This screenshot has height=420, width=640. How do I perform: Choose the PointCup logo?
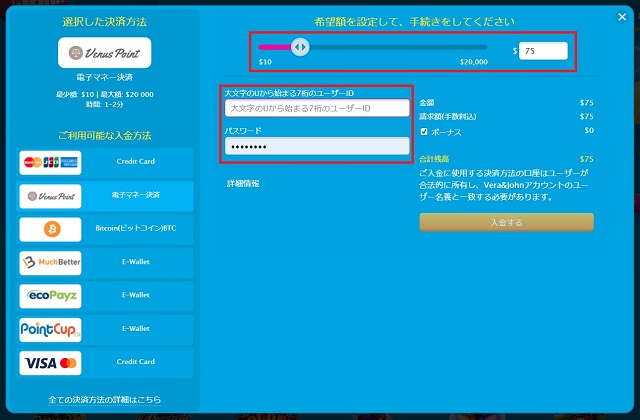tap(50, 329)
